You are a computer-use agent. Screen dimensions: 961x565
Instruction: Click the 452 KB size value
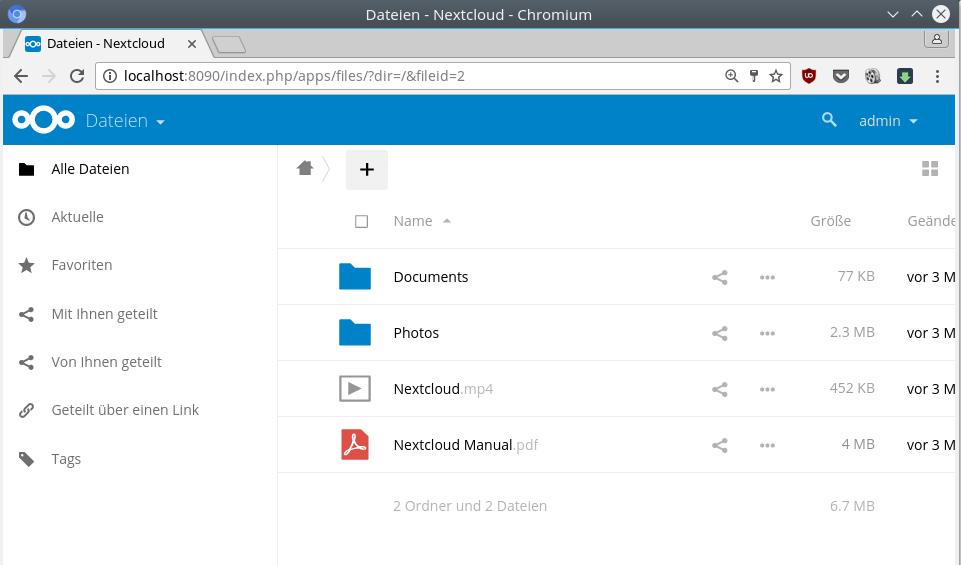[852, 388]
